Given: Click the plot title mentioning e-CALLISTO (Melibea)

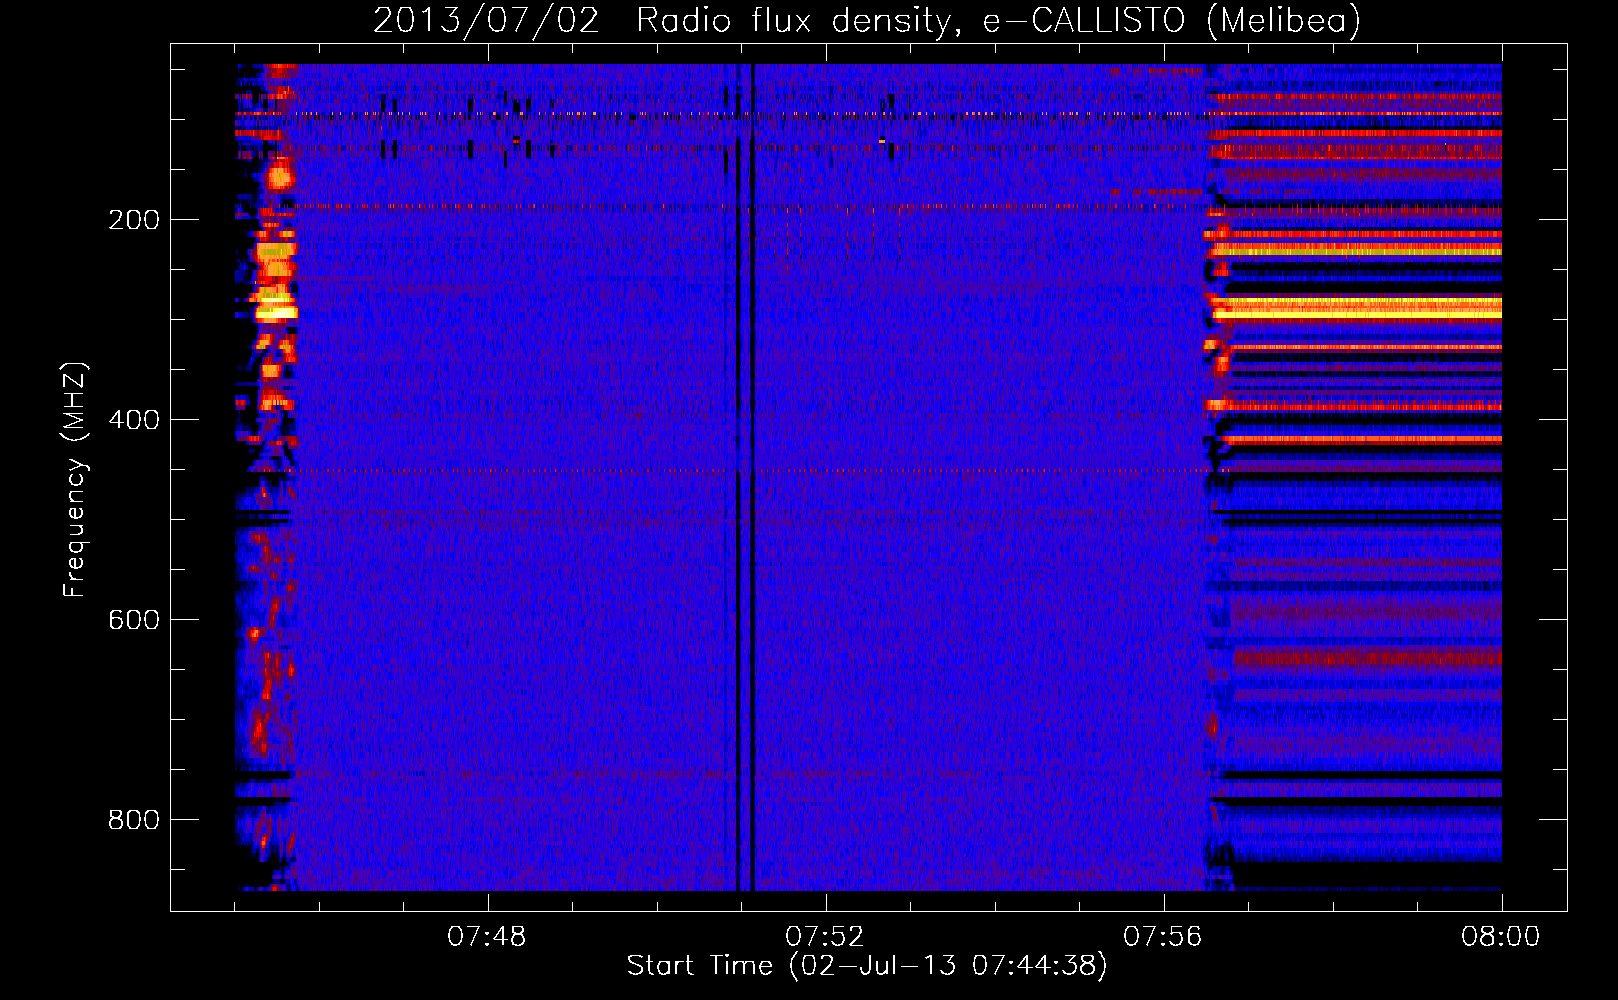Looking at the screenshot, I should (x=867, y=20).
